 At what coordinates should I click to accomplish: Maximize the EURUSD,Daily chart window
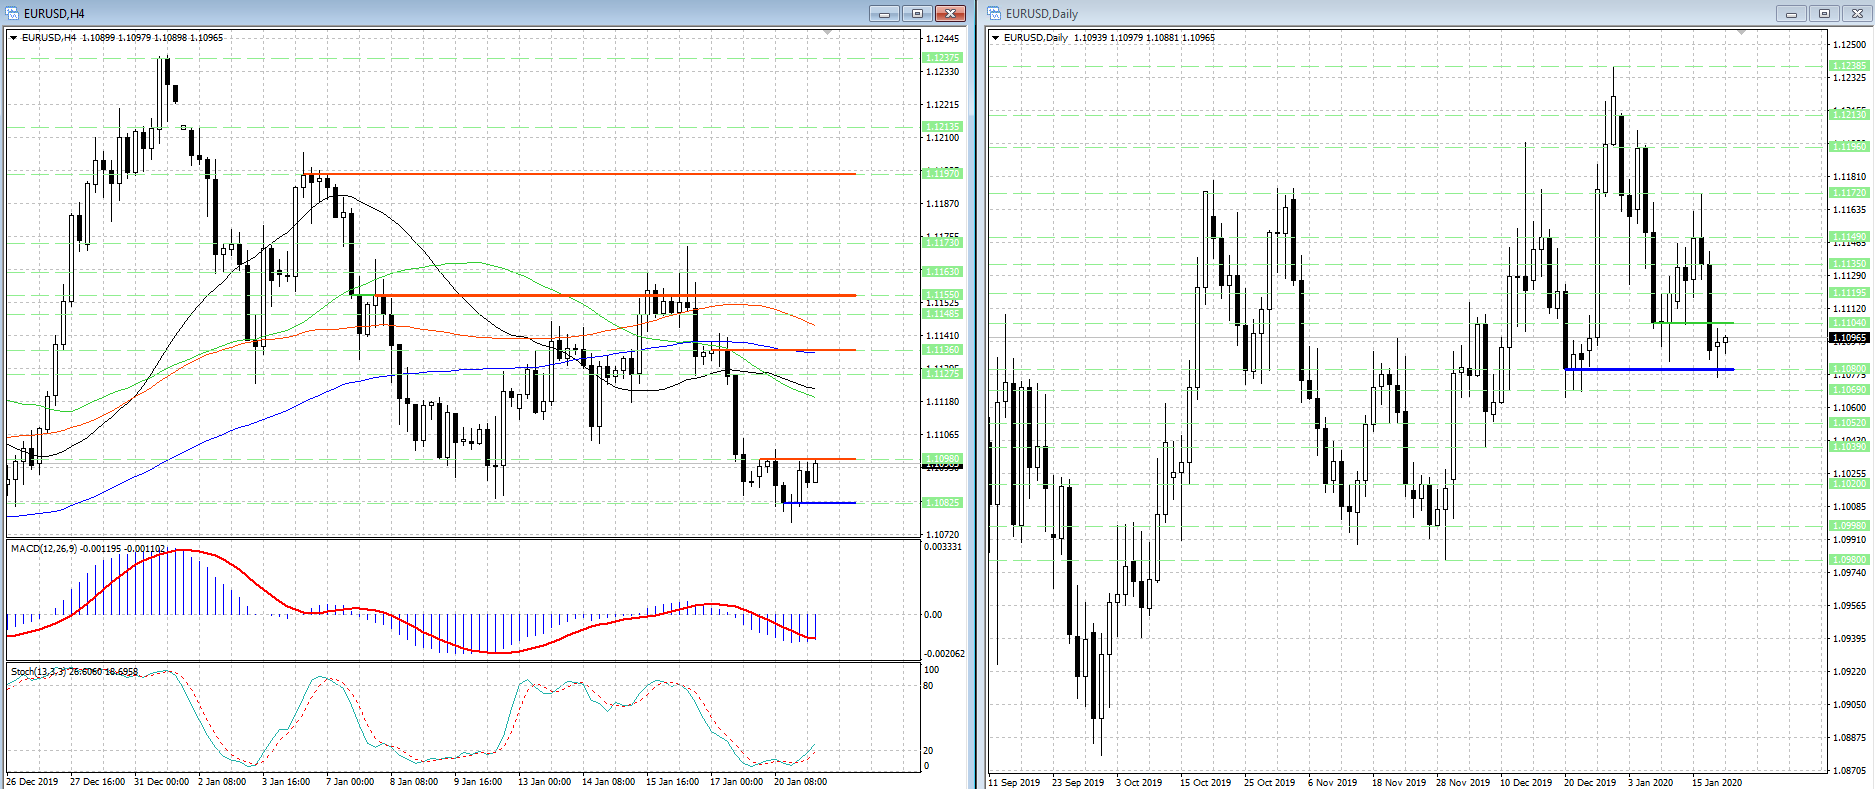[1824, 13]
